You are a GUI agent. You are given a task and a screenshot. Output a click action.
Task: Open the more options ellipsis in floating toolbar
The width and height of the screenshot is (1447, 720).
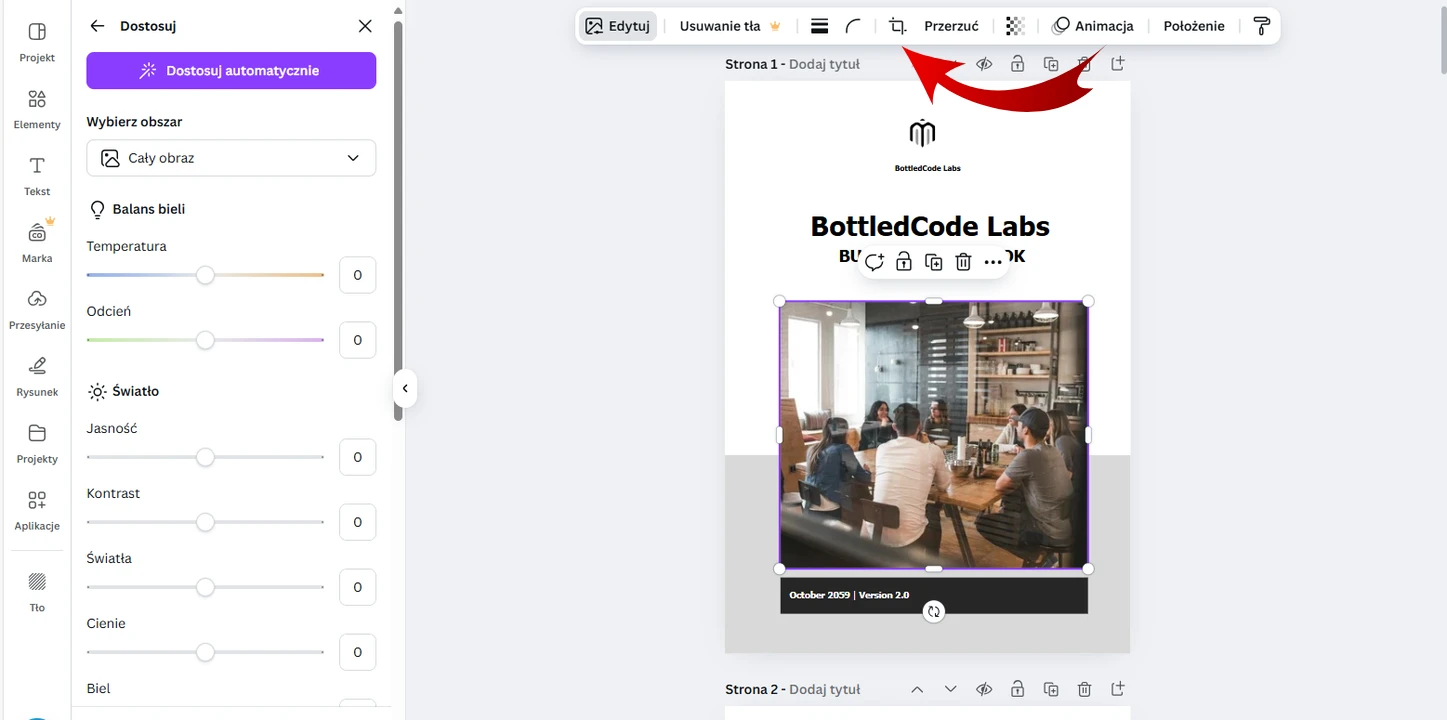(x=992, y=262)
